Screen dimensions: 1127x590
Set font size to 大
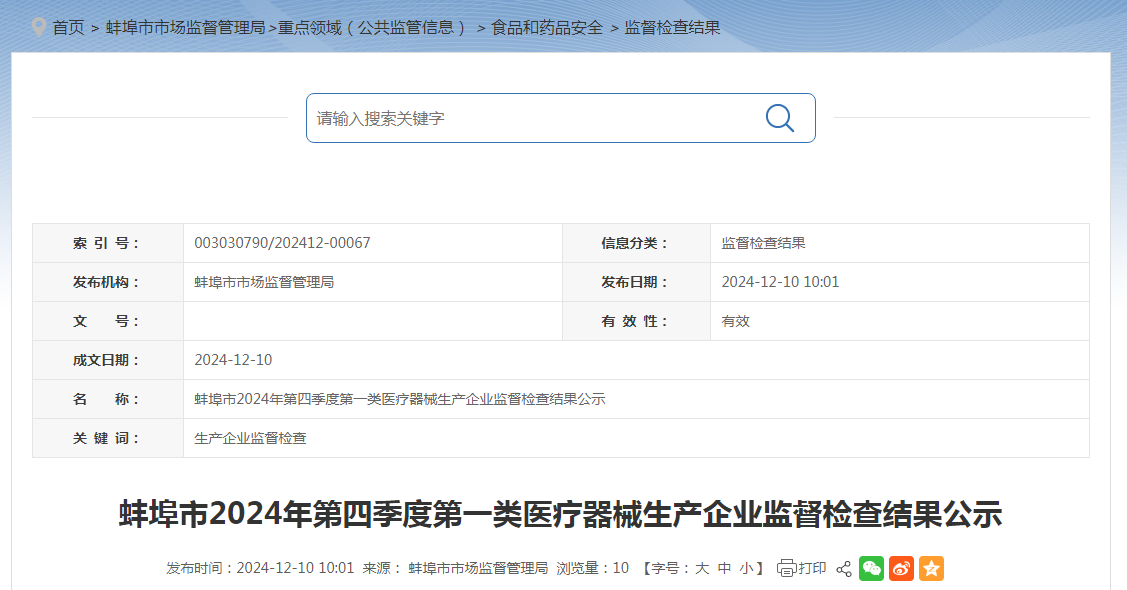tap(702, 568)
